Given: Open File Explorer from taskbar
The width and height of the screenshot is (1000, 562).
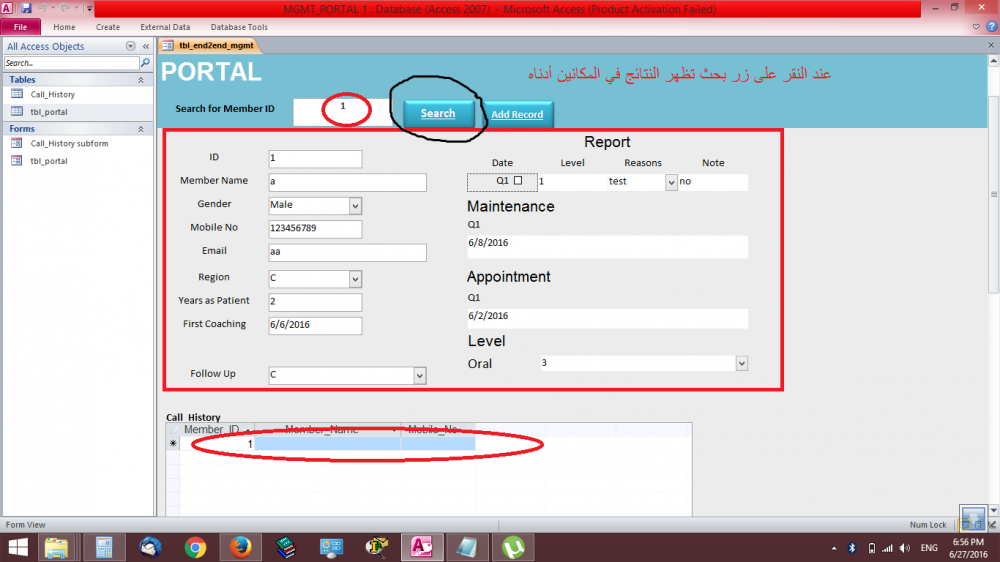Looking at the screenshot, I should [57, 547].
